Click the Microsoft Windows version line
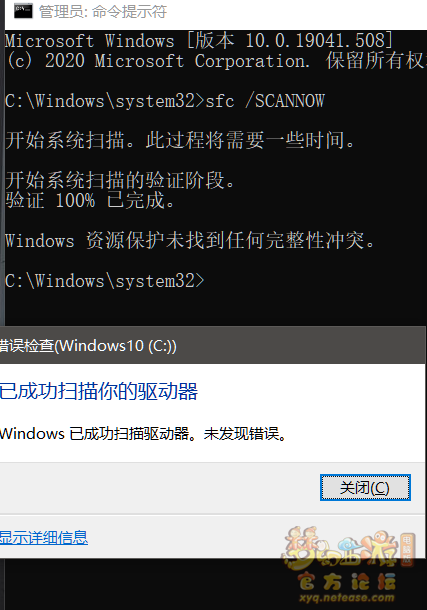The height and width of the screenshot is (610, 427). click(199, 40)
